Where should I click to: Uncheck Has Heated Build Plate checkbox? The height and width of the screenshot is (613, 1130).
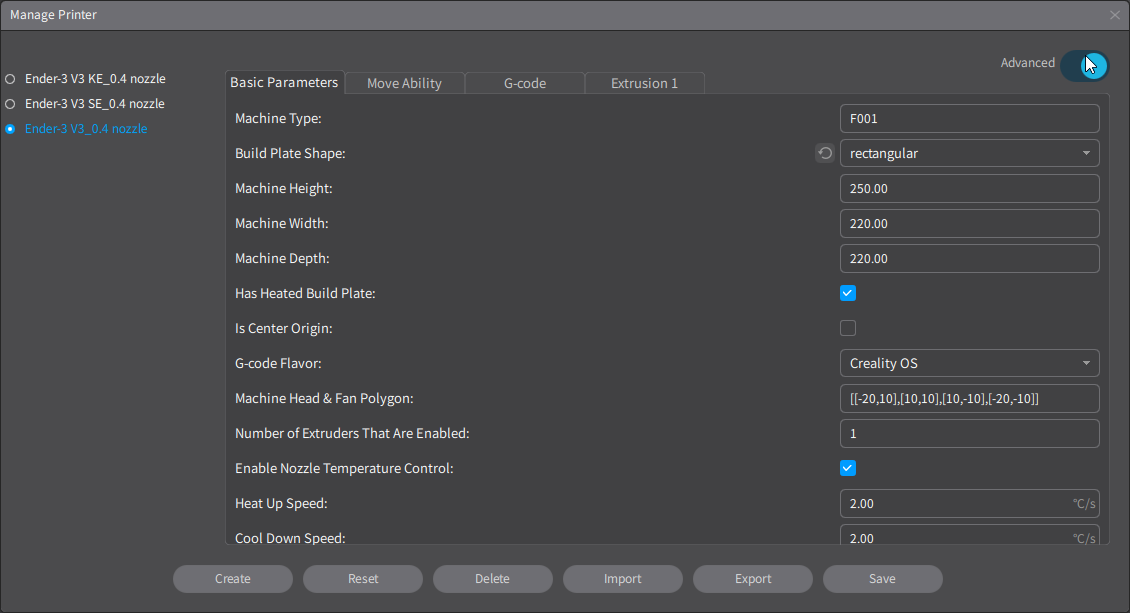848,293
